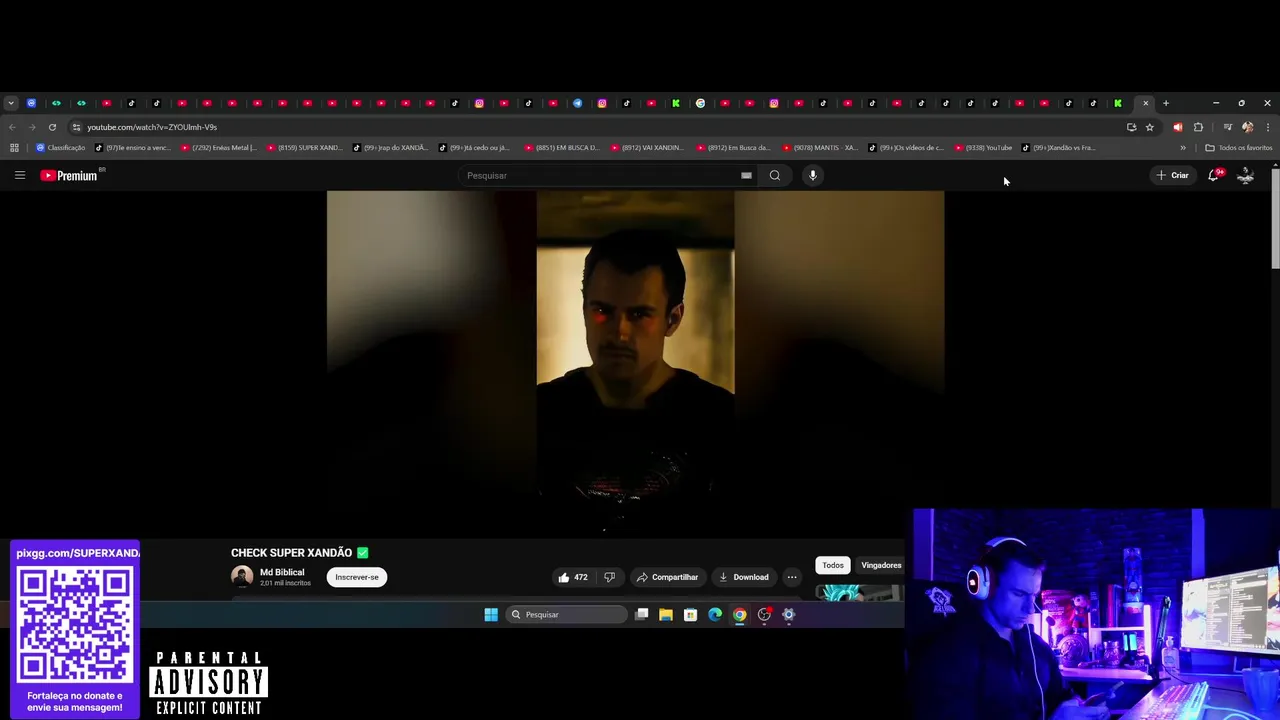The width and height of the screenshot is (1280, 720).
Task: Click the Windows taskbar Pesquisar search box
Action: 565,615
